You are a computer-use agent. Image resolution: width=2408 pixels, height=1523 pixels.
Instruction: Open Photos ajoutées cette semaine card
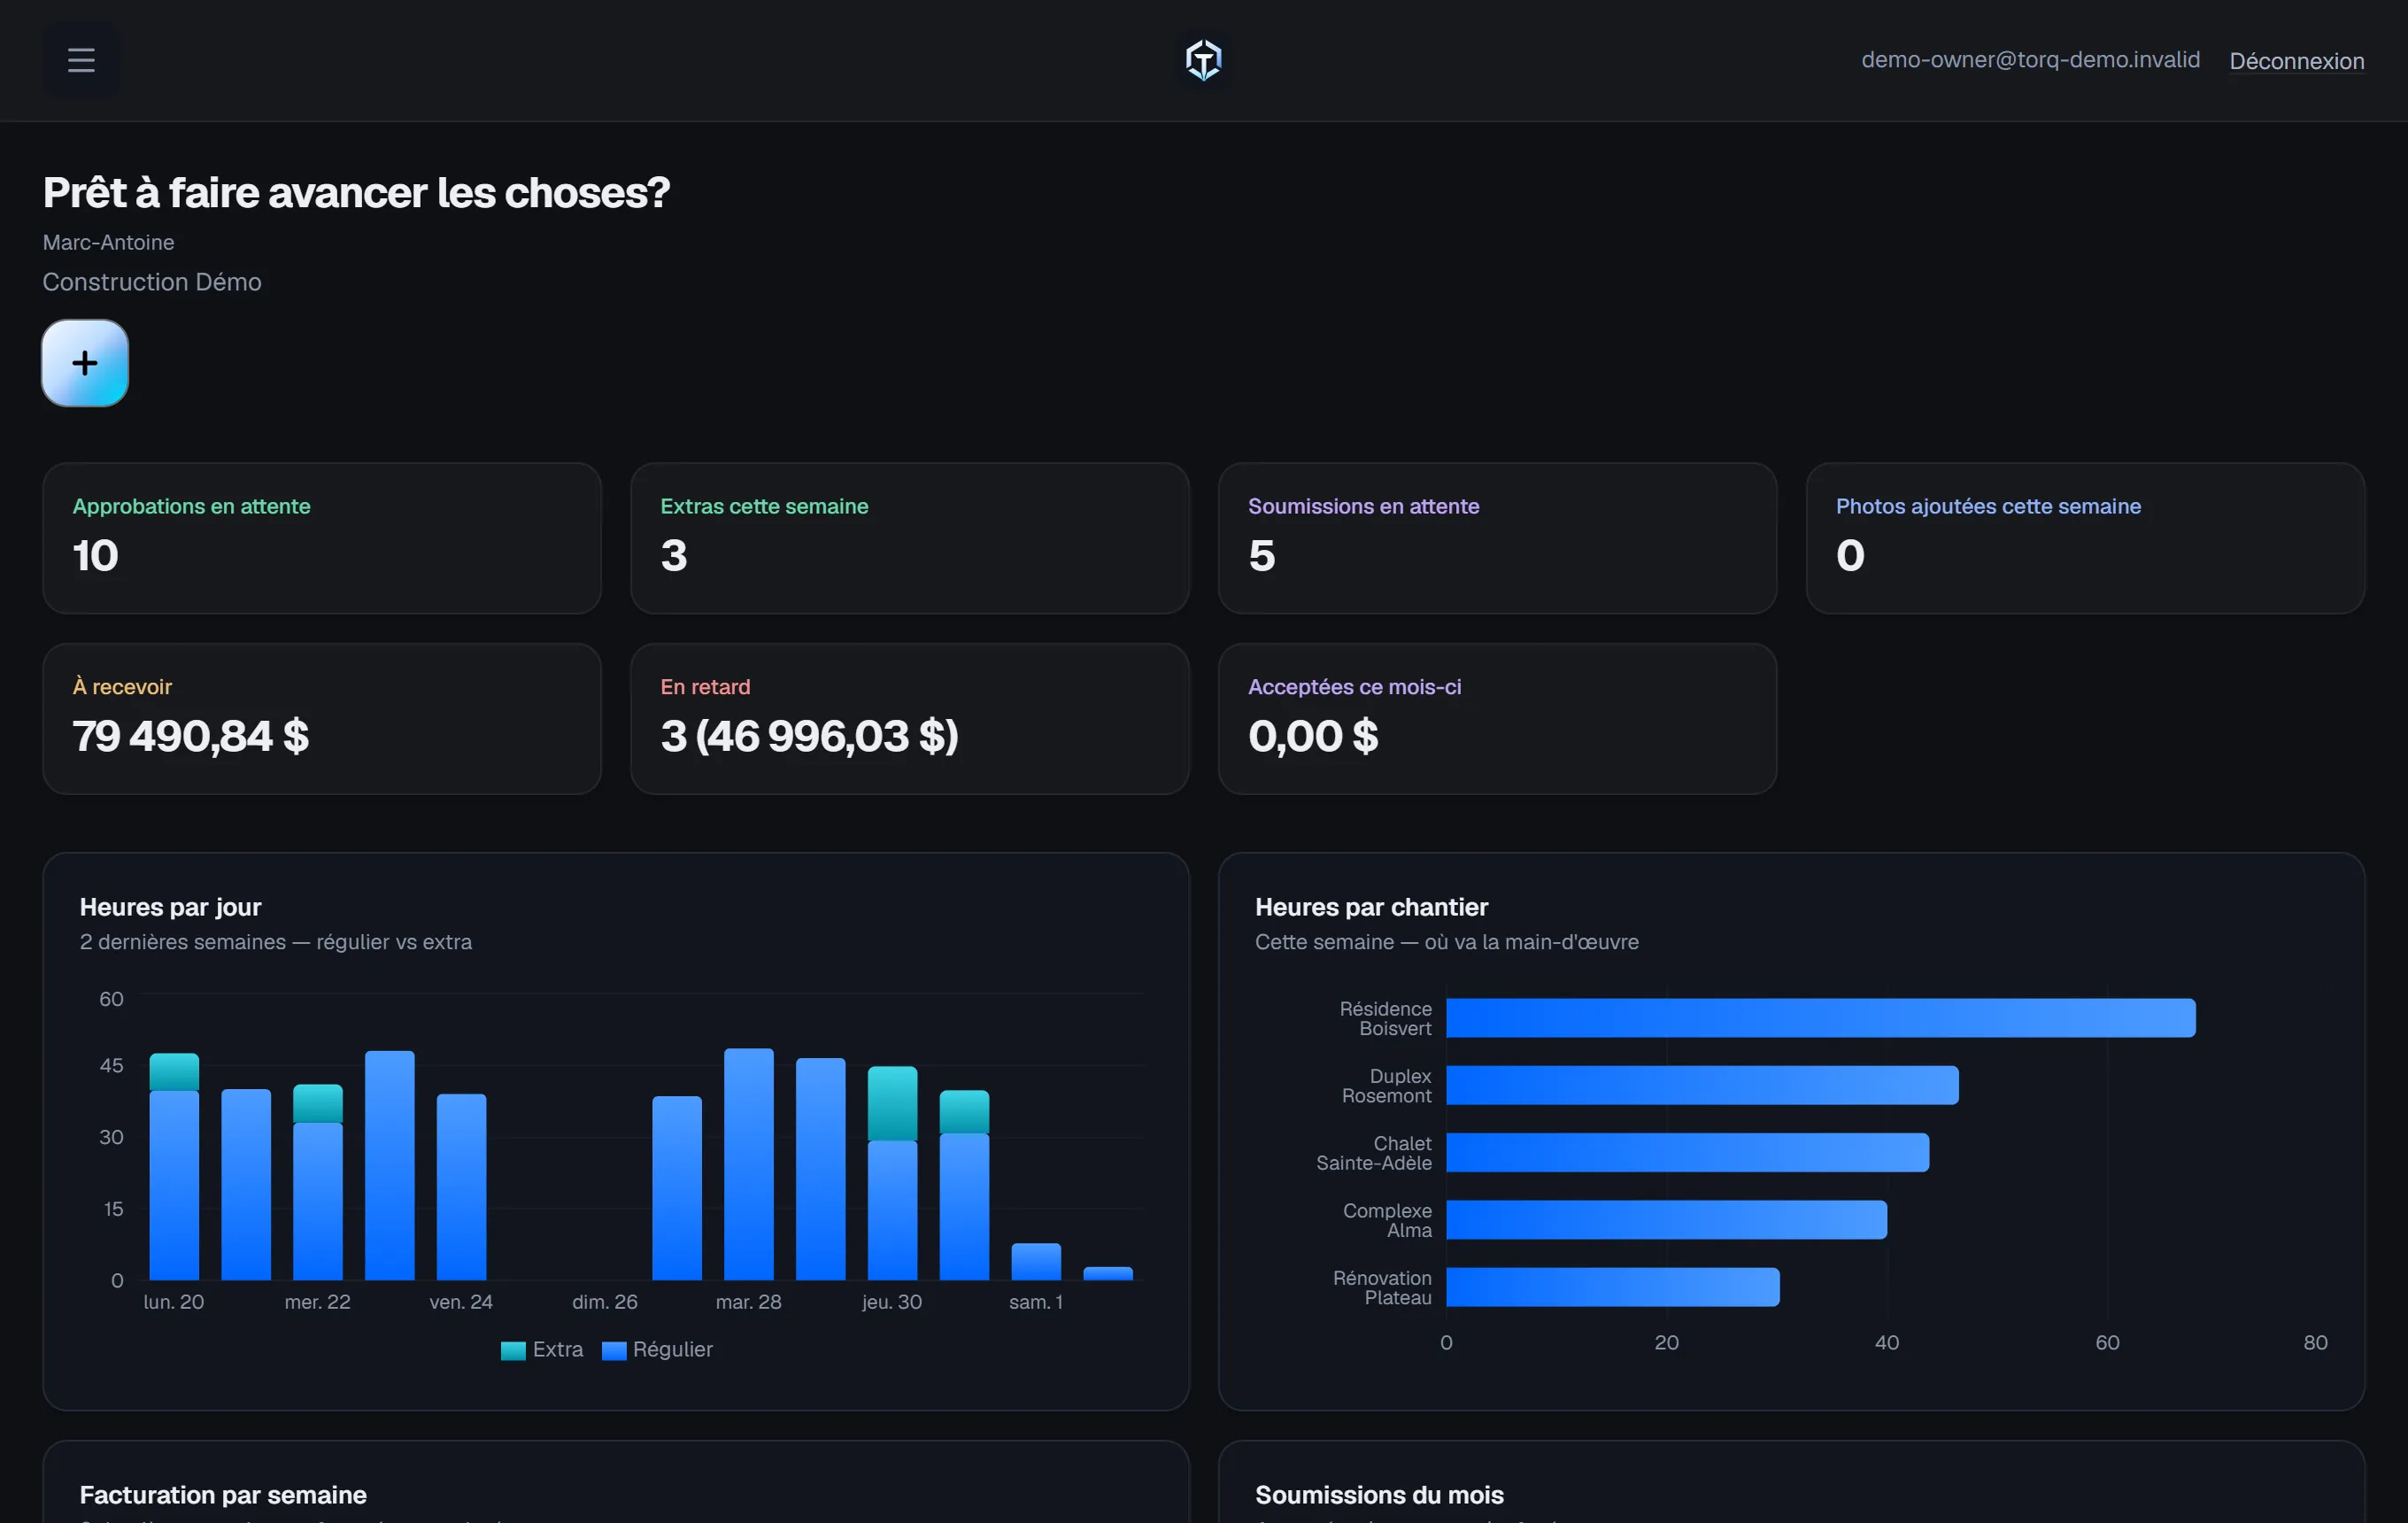2085,538
